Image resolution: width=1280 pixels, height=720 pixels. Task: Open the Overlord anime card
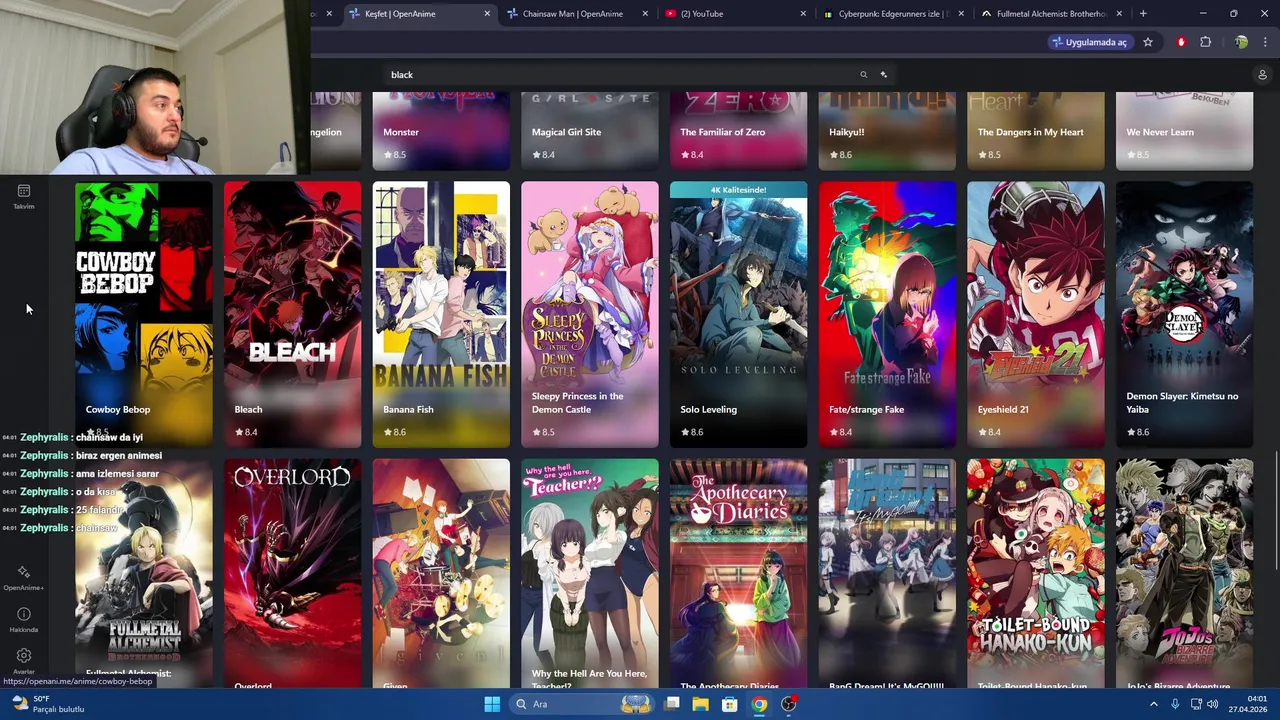point(292,574)
